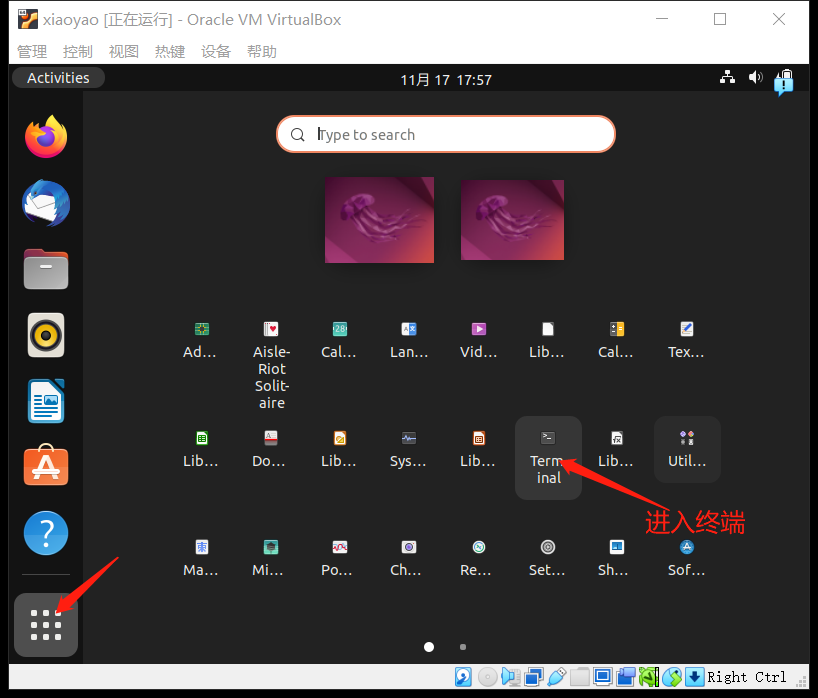This screenshot has height=698, width=818.
Task: Click the VirtualBox display status icon
Action: coord(603,677)
